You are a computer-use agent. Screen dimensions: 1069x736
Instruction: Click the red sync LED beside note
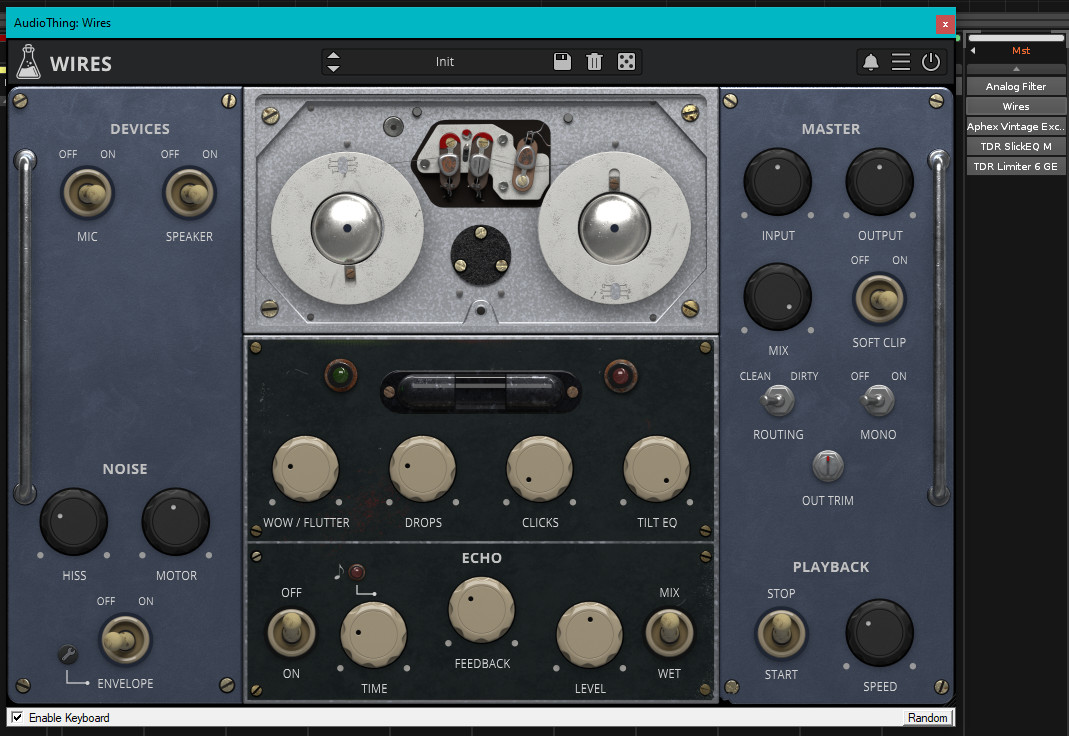(x=357, y=572)
